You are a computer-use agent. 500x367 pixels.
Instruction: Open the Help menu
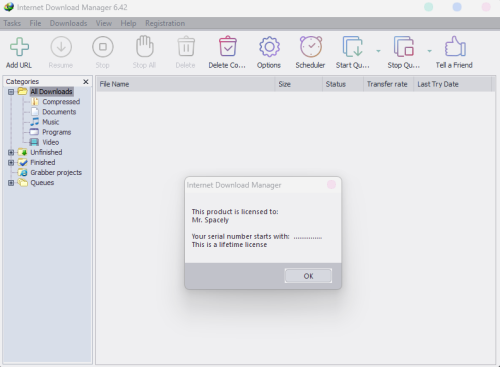[x=128, y=23]
